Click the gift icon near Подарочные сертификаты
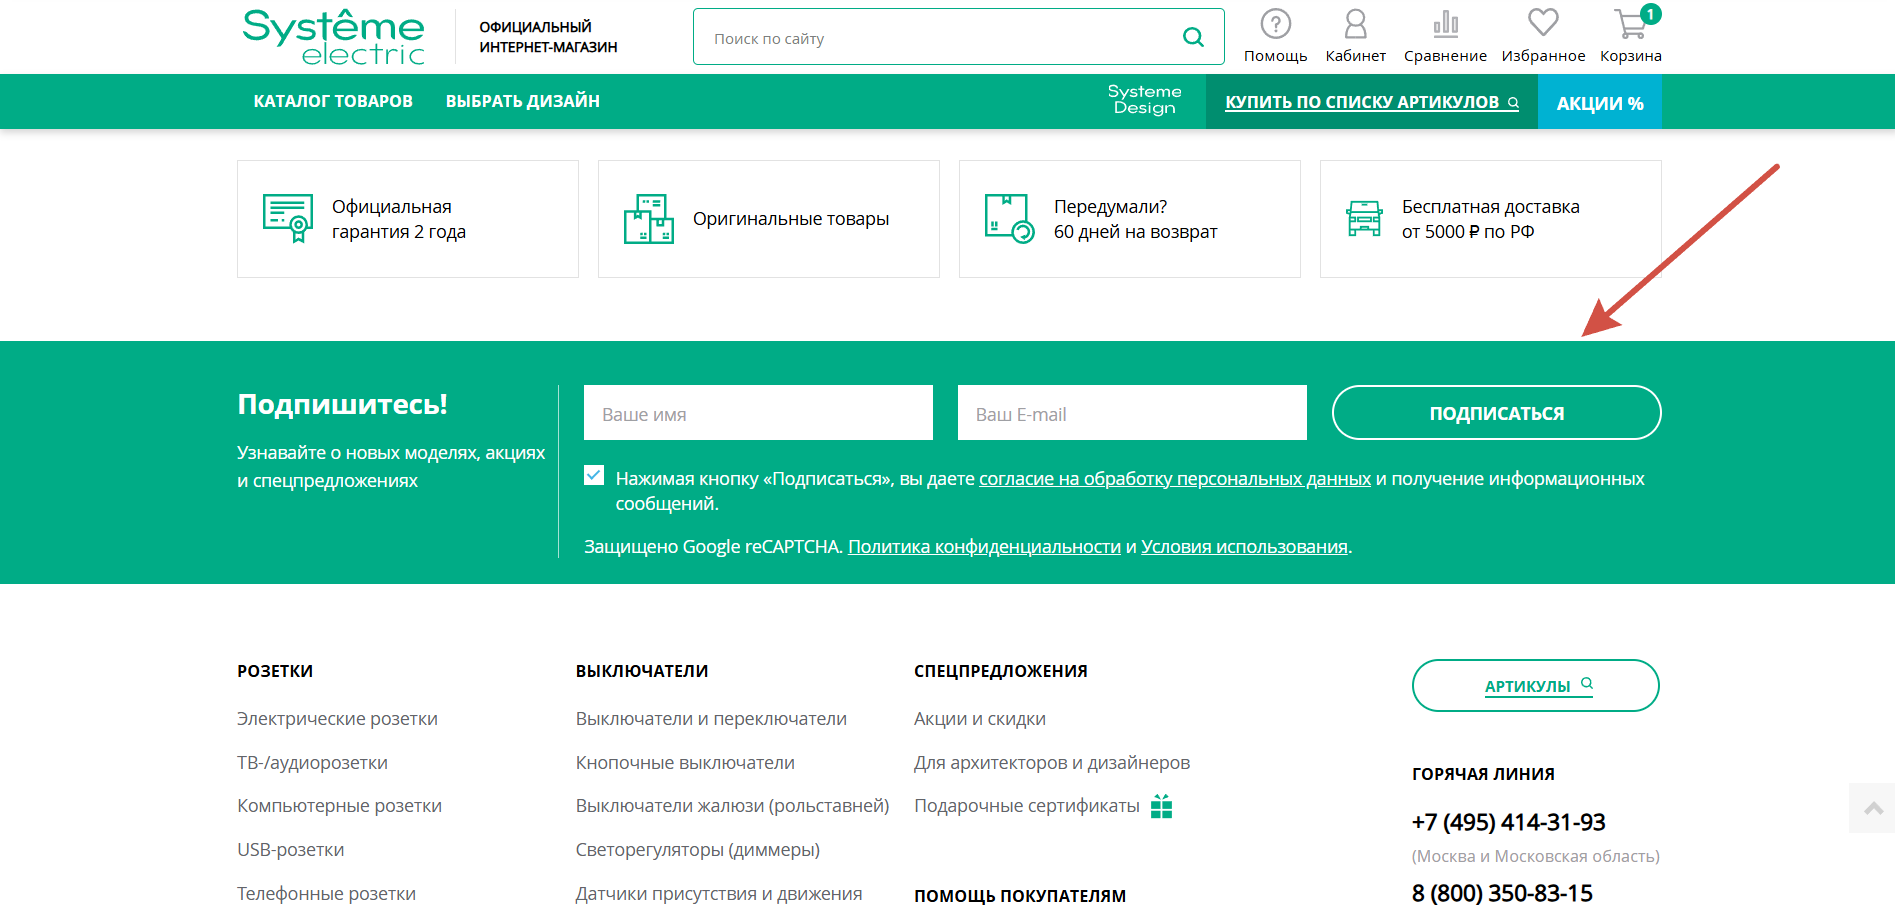Screen dimensions: 1895x916 (1161, 806)
